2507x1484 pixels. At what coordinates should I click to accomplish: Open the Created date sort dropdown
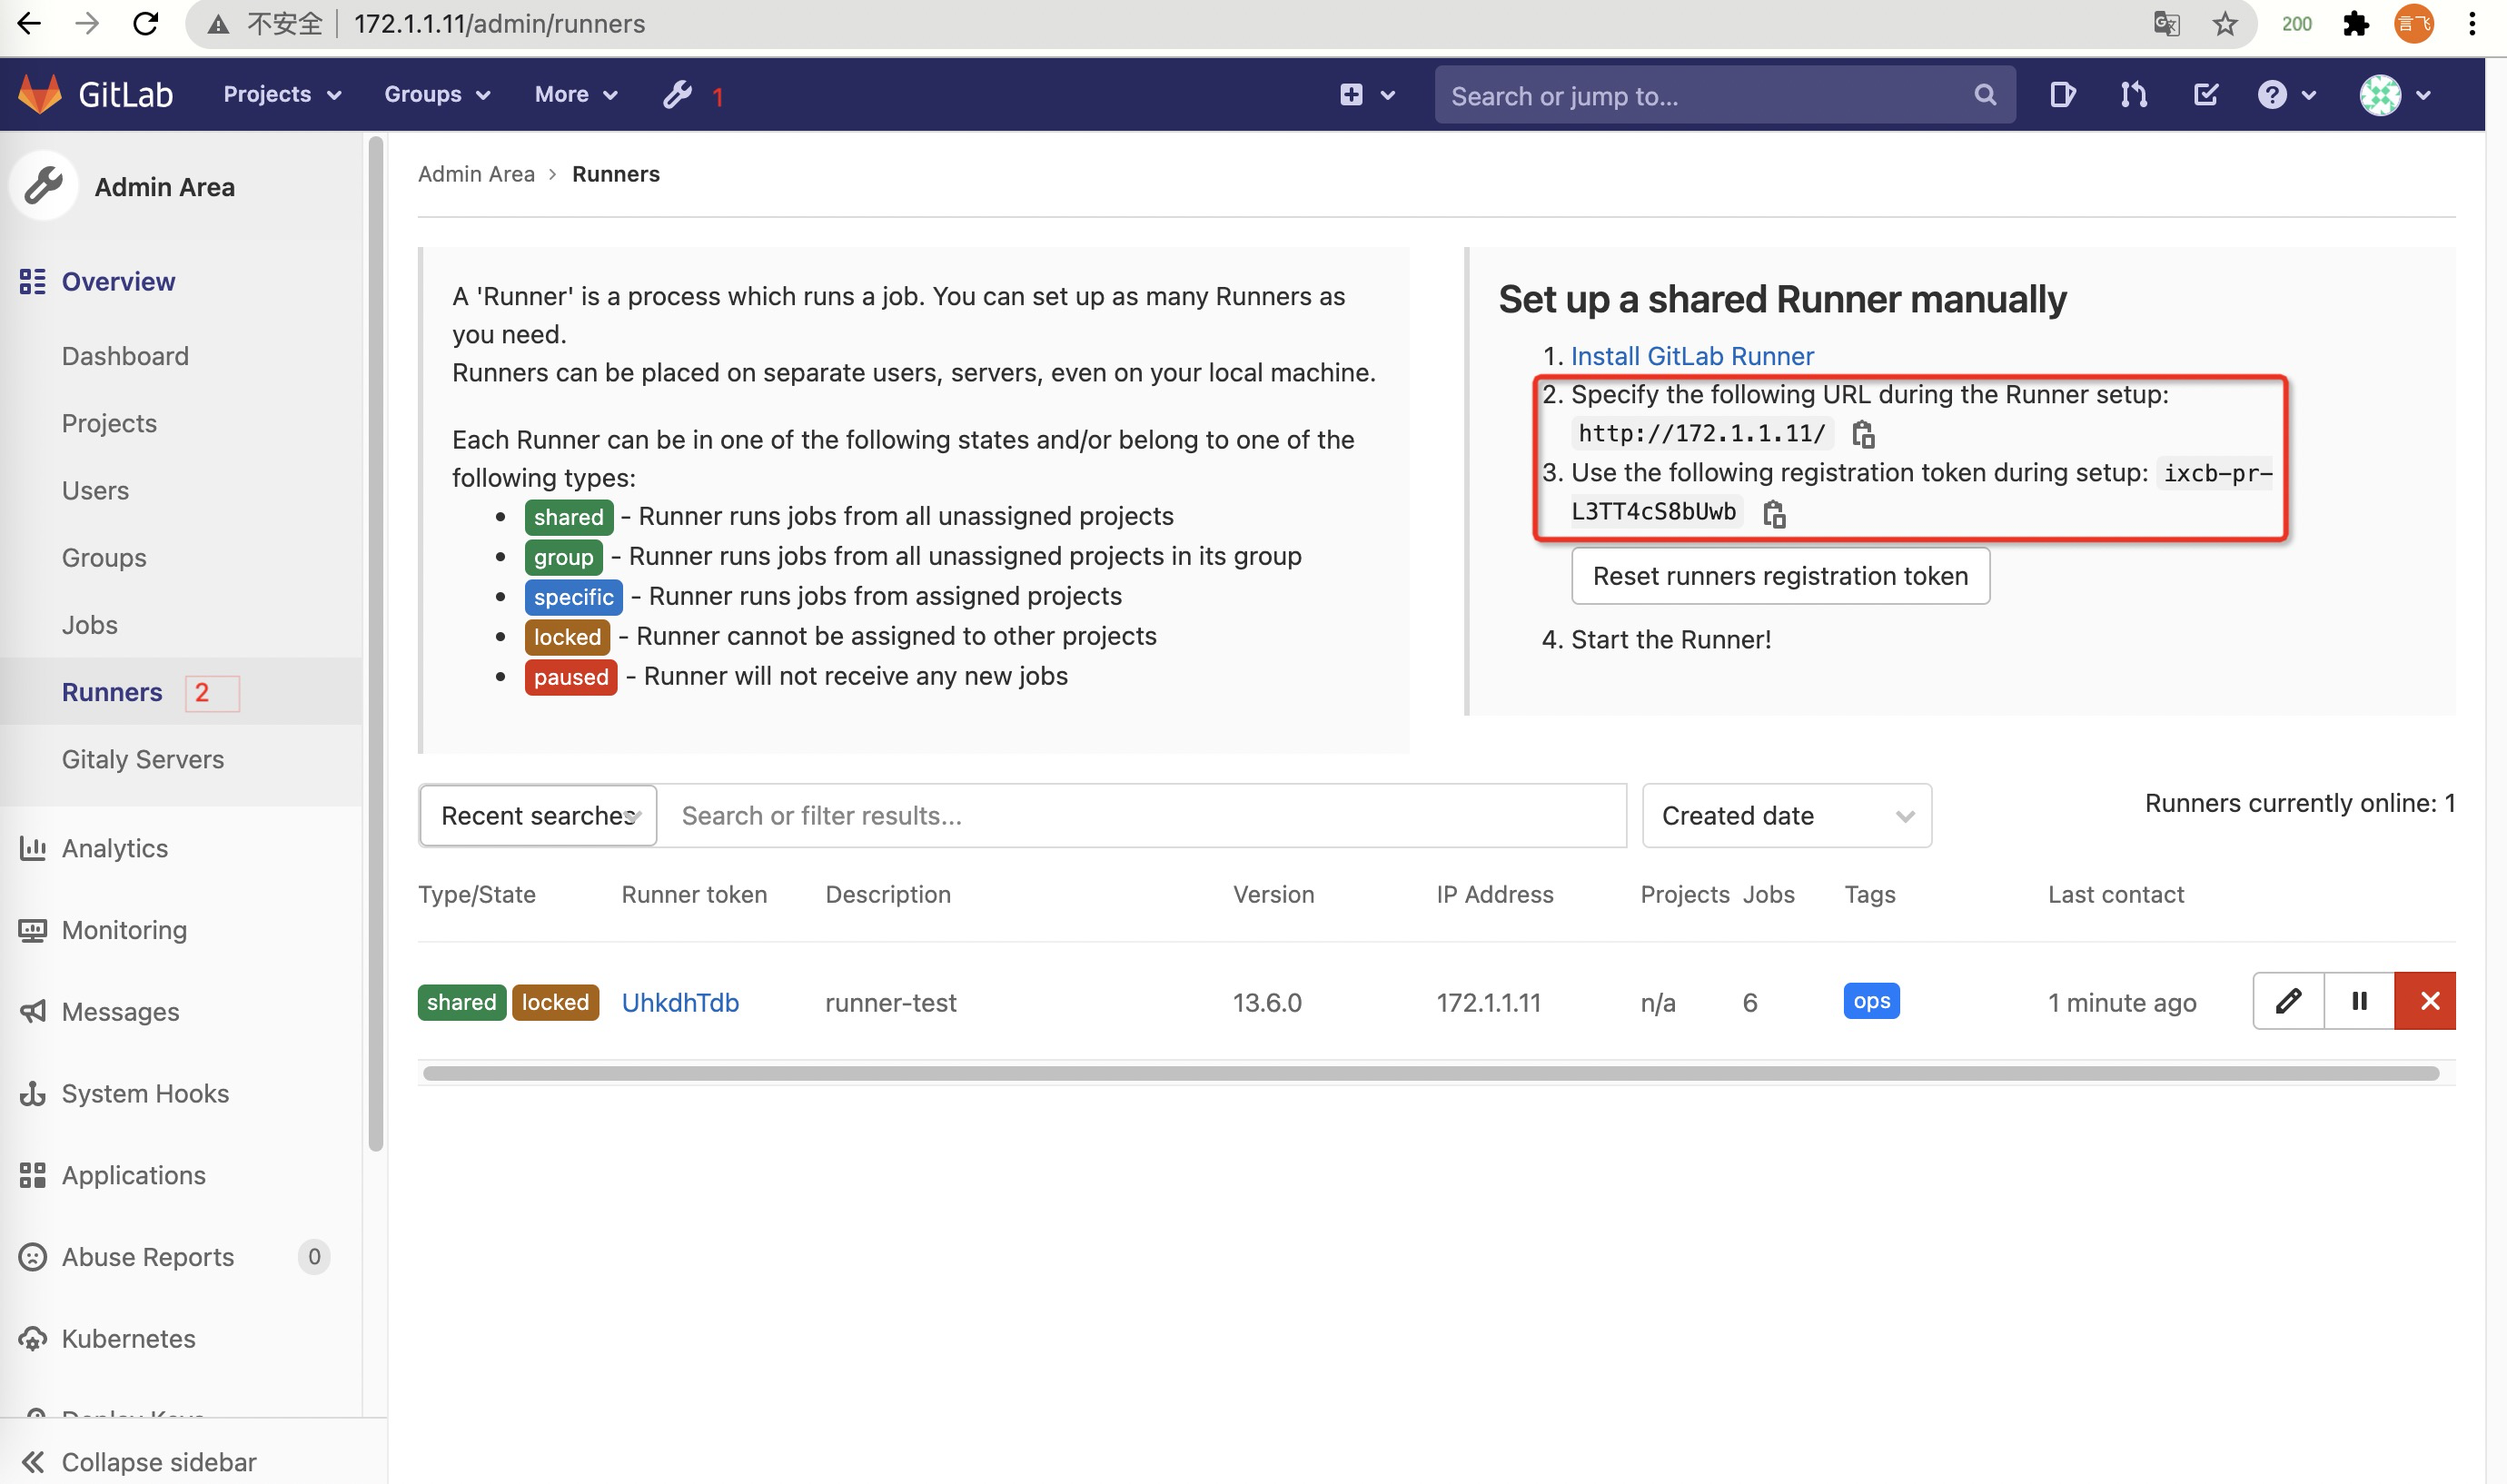pos(1786,815)
